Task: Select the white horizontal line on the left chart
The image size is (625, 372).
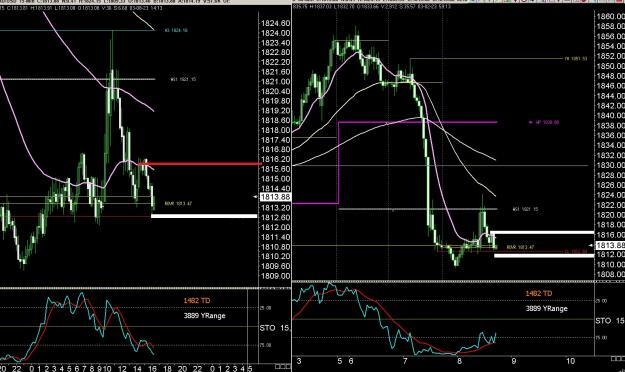Action: (x=204, y=216)
